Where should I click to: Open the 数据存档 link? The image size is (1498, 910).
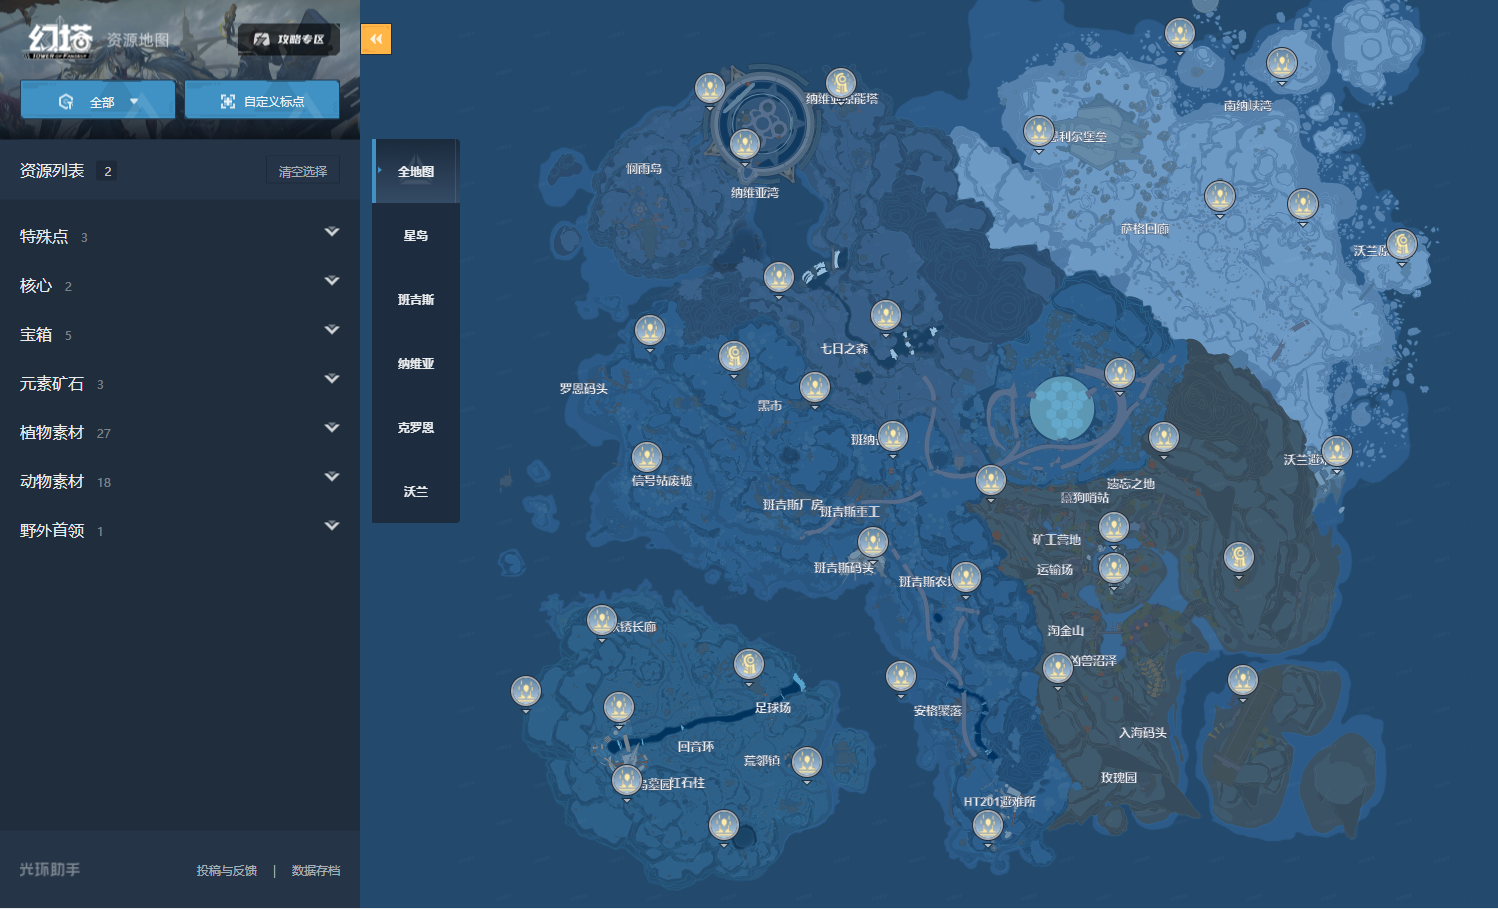(316, 871)
